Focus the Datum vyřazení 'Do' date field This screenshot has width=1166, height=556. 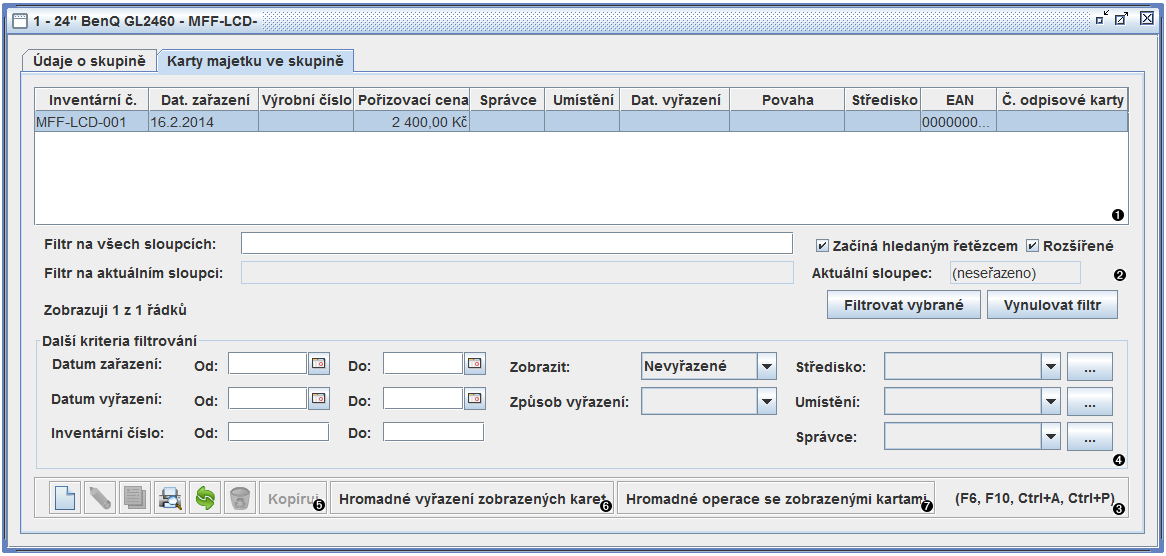click(x=423, y=398)
